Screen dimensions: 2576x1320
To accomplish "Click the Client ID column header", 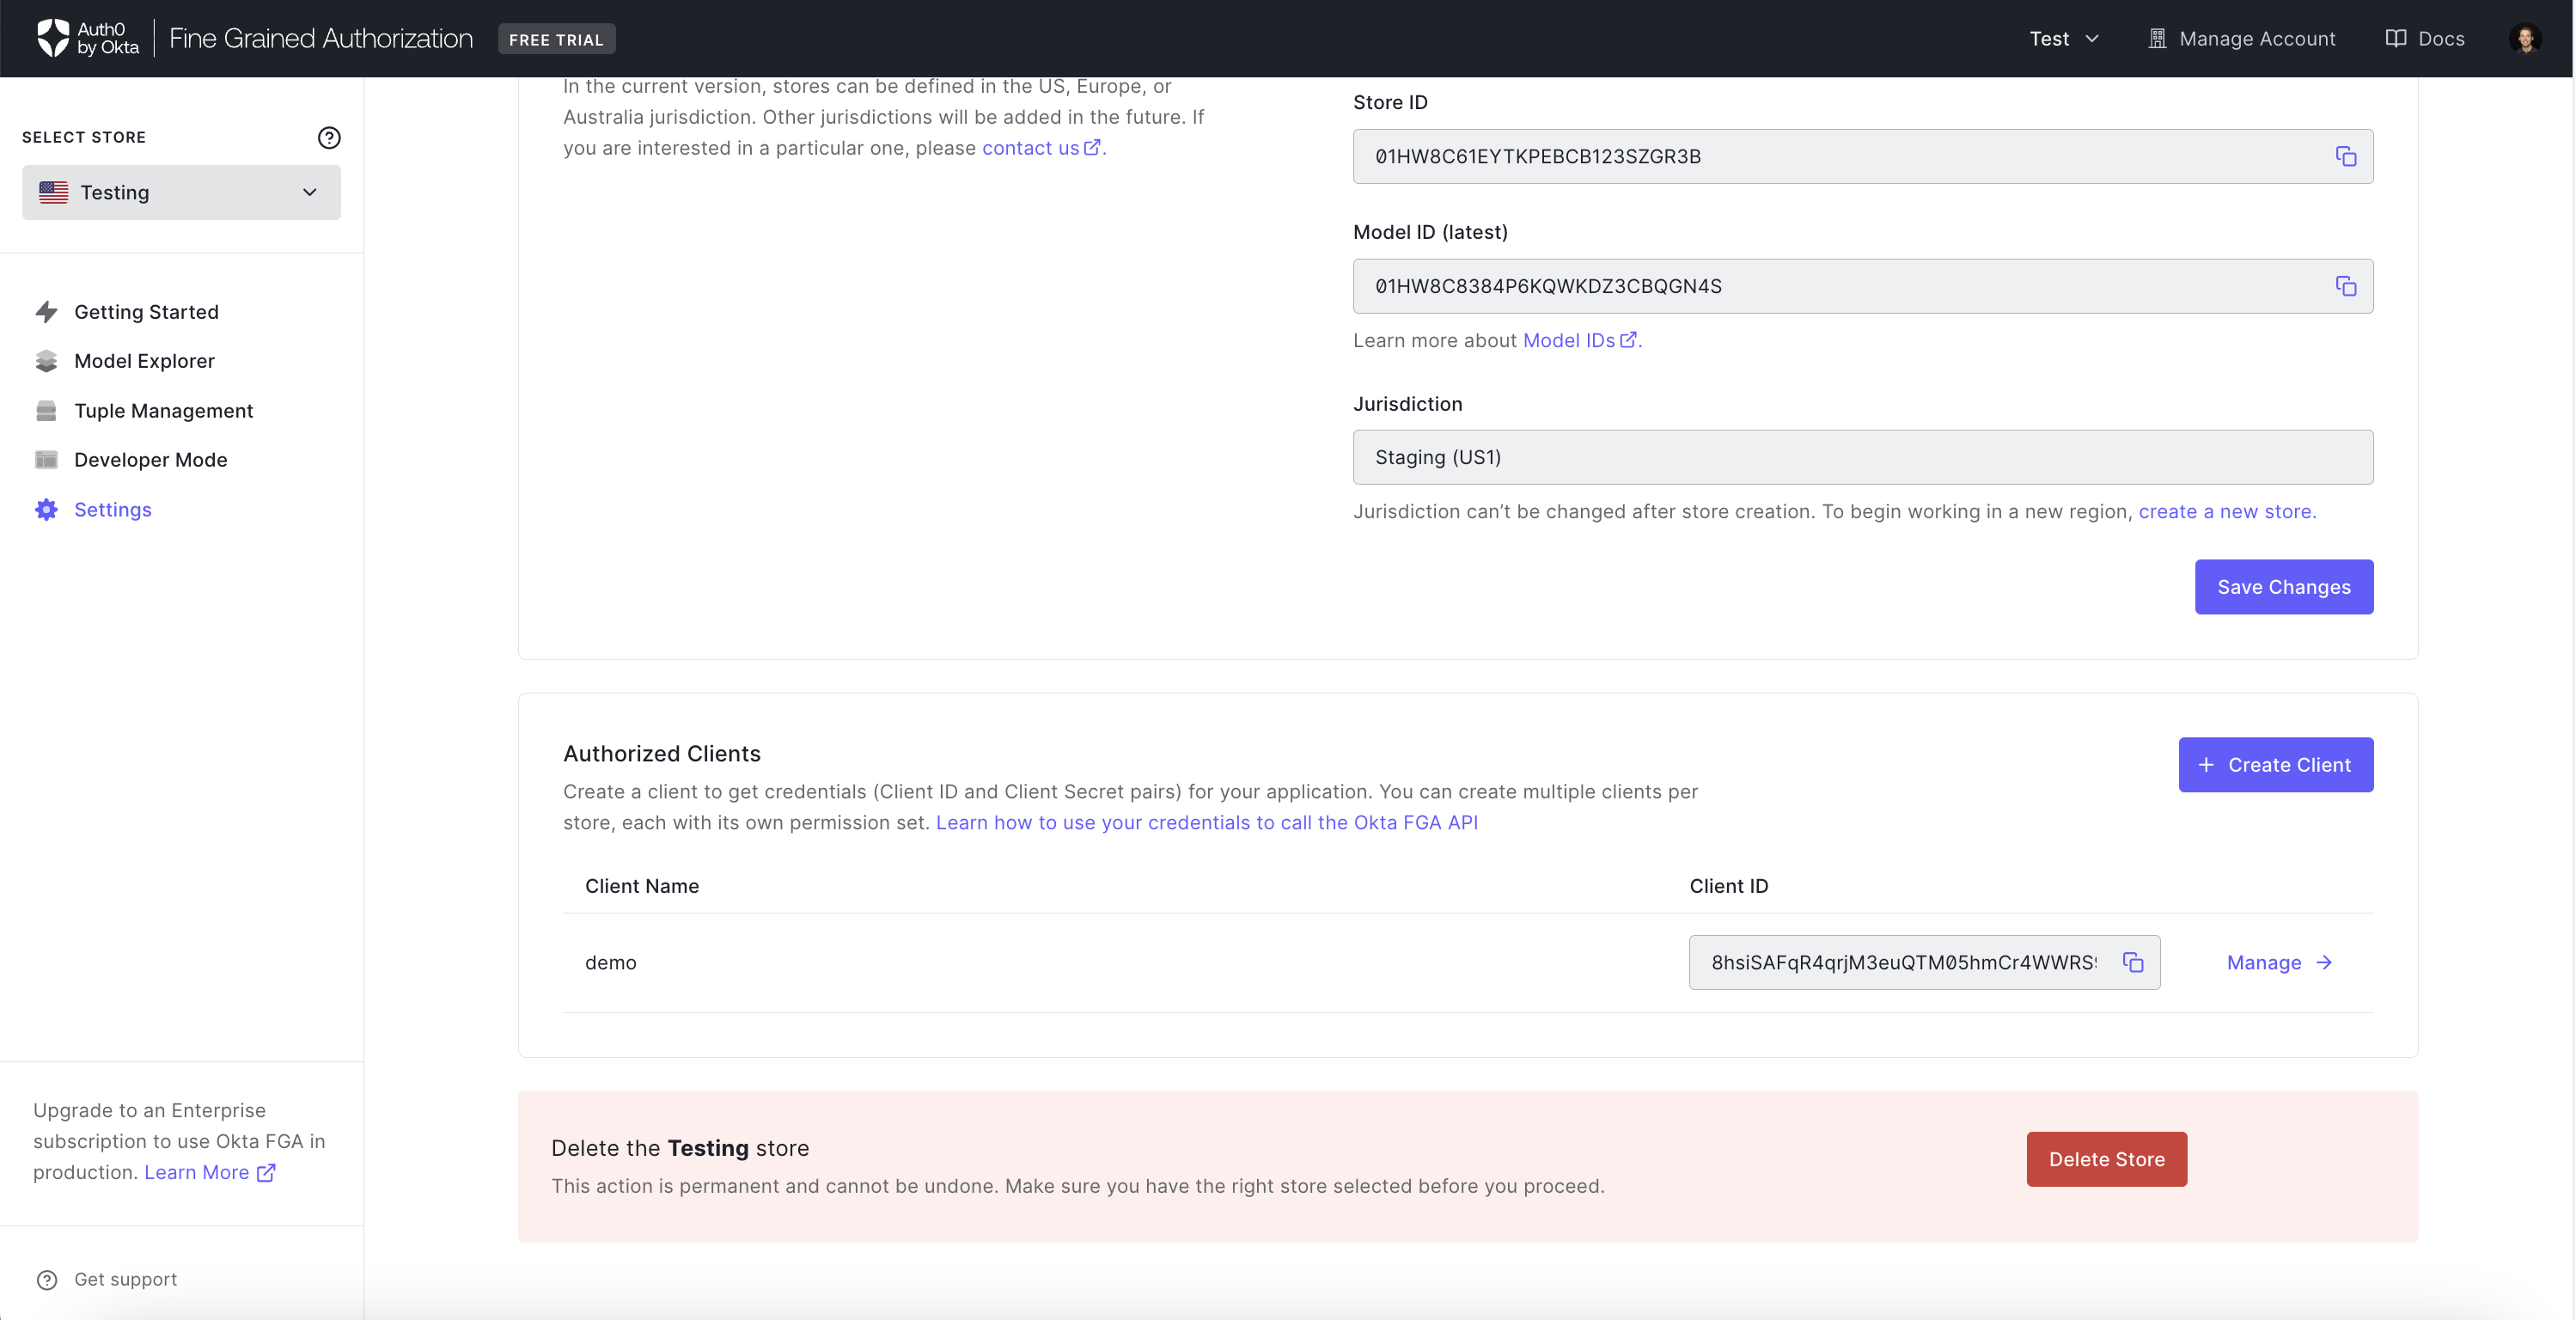I will point(1729,886).
